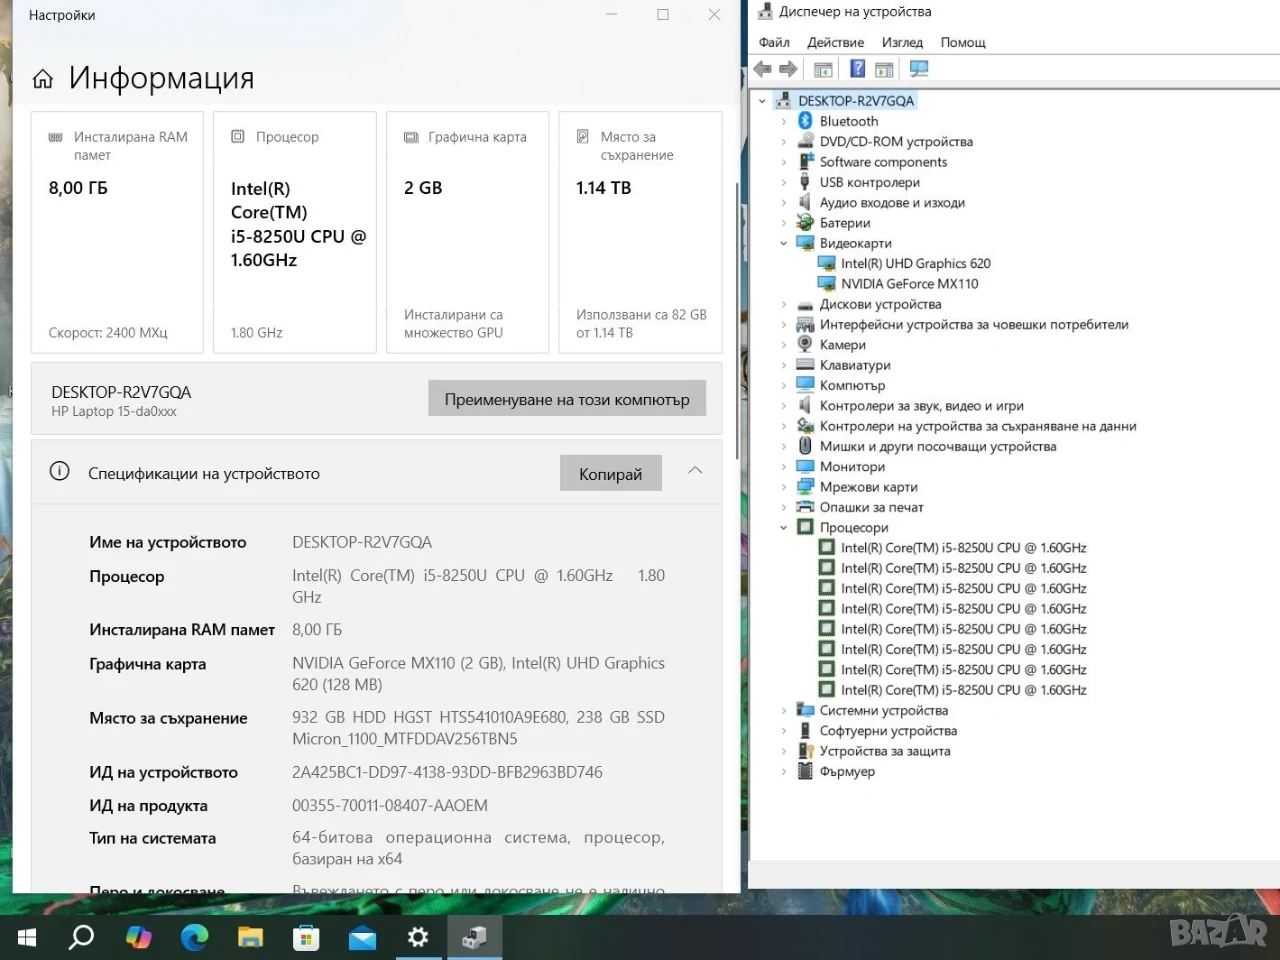Select NVIDIA GeForce MX110 display adapter

tap(909, 284)
